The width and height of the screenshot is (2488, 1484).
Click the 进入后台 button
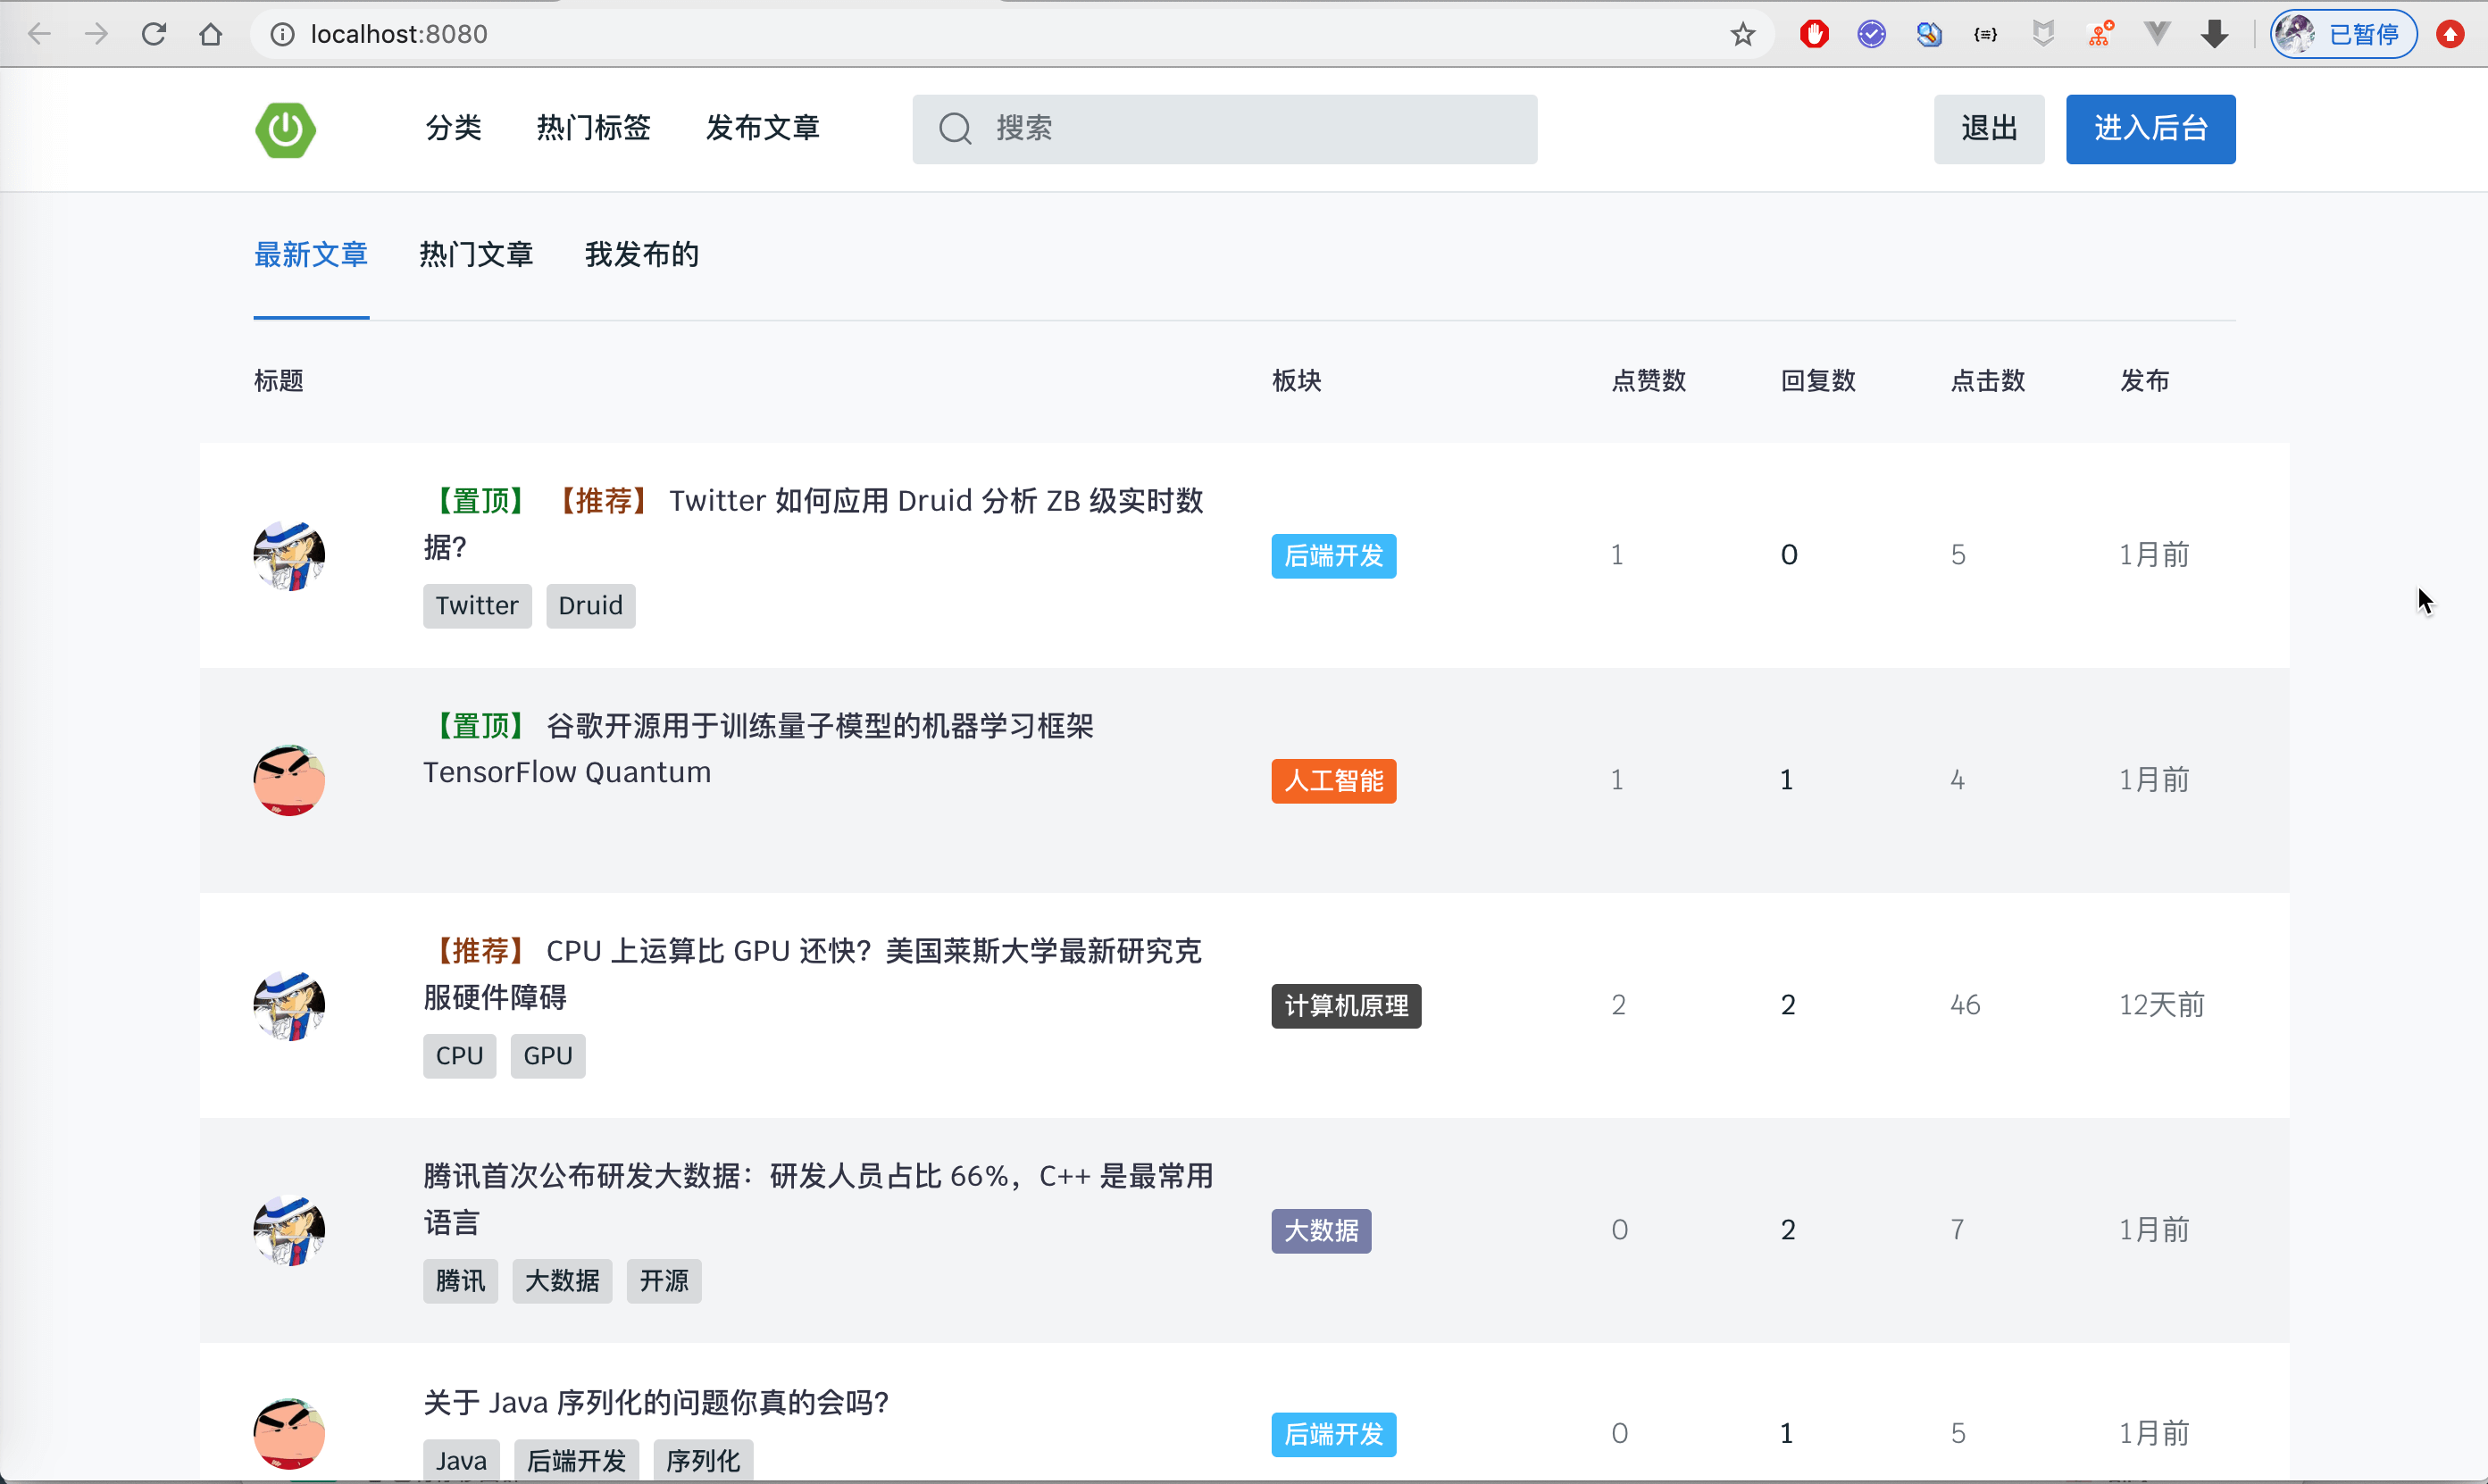[x=2150, y=129]
